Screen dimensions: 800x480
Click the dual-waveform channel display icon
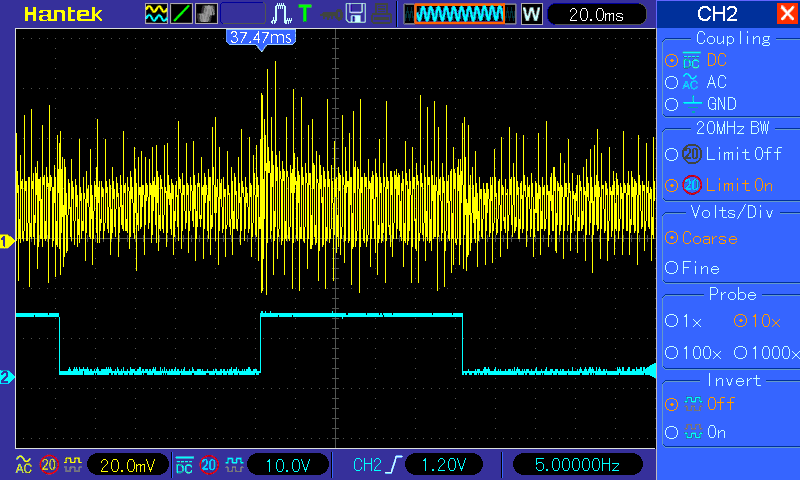[x=156, y=14]
